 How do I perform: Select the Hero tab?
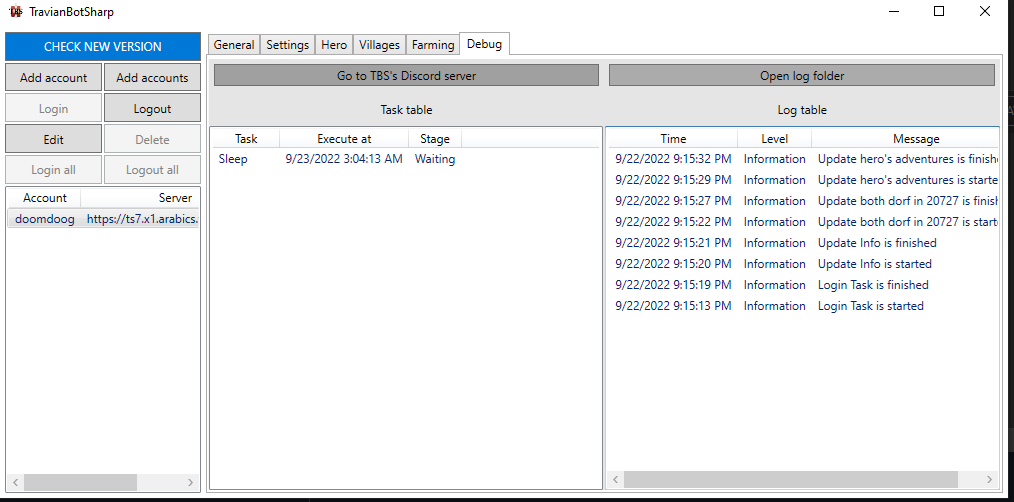[334, 45]
